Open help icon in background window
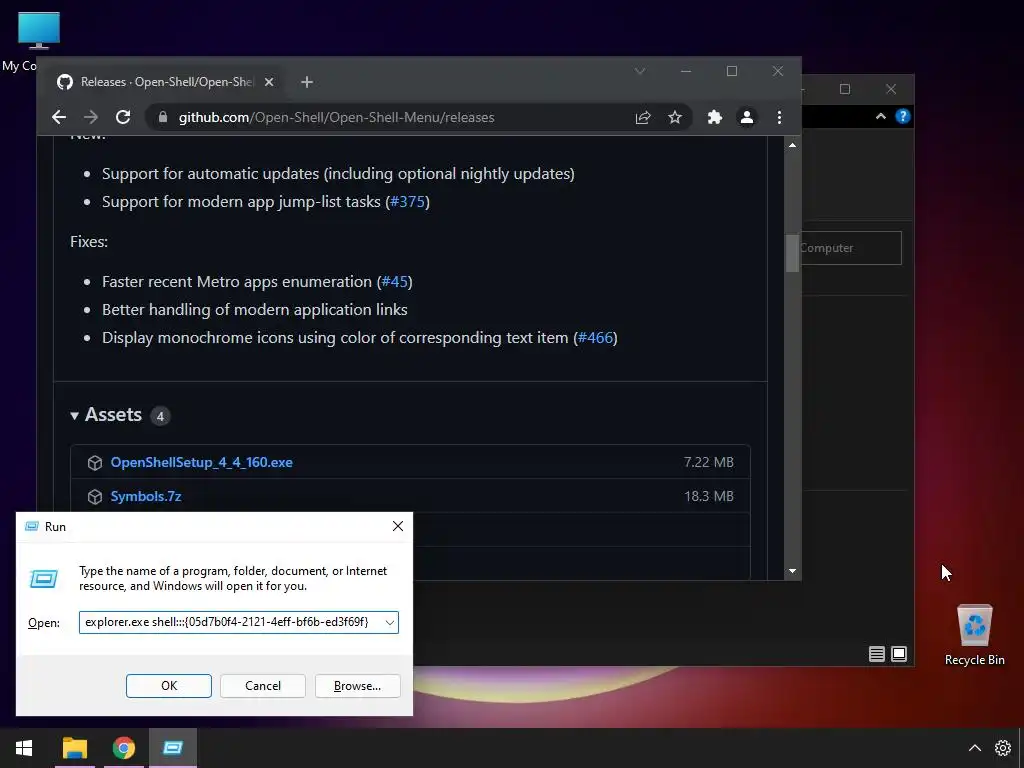The height and width of the screenshot is (768, 1024). pos(903,116)
